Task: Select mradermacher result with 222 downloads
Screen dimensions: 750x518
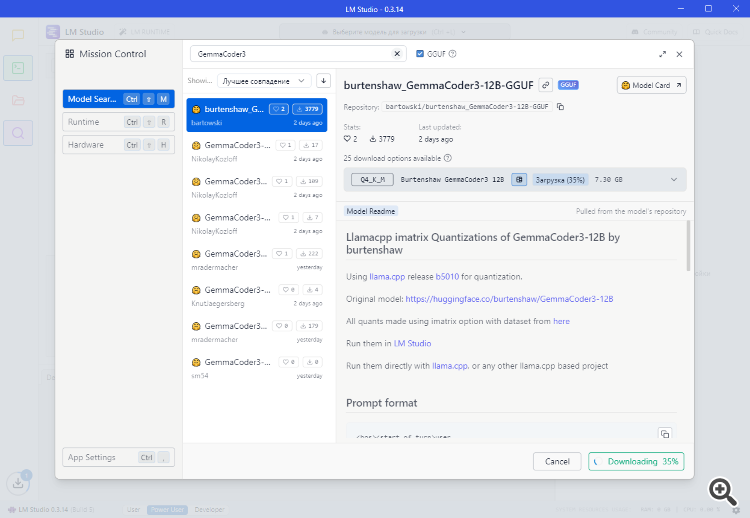Action: (x=257, y=260)
